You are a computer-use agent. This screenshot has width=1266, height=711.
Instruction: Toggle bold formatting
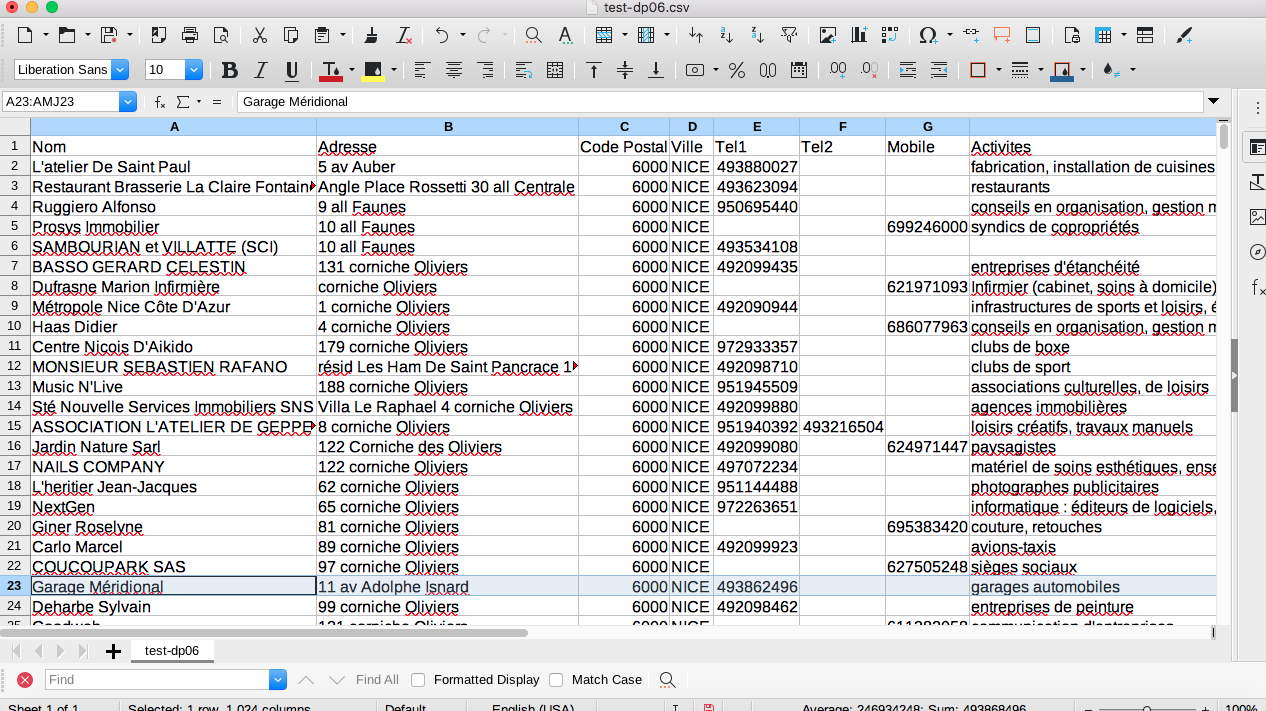pyautogui.click(x=230, y=70)
